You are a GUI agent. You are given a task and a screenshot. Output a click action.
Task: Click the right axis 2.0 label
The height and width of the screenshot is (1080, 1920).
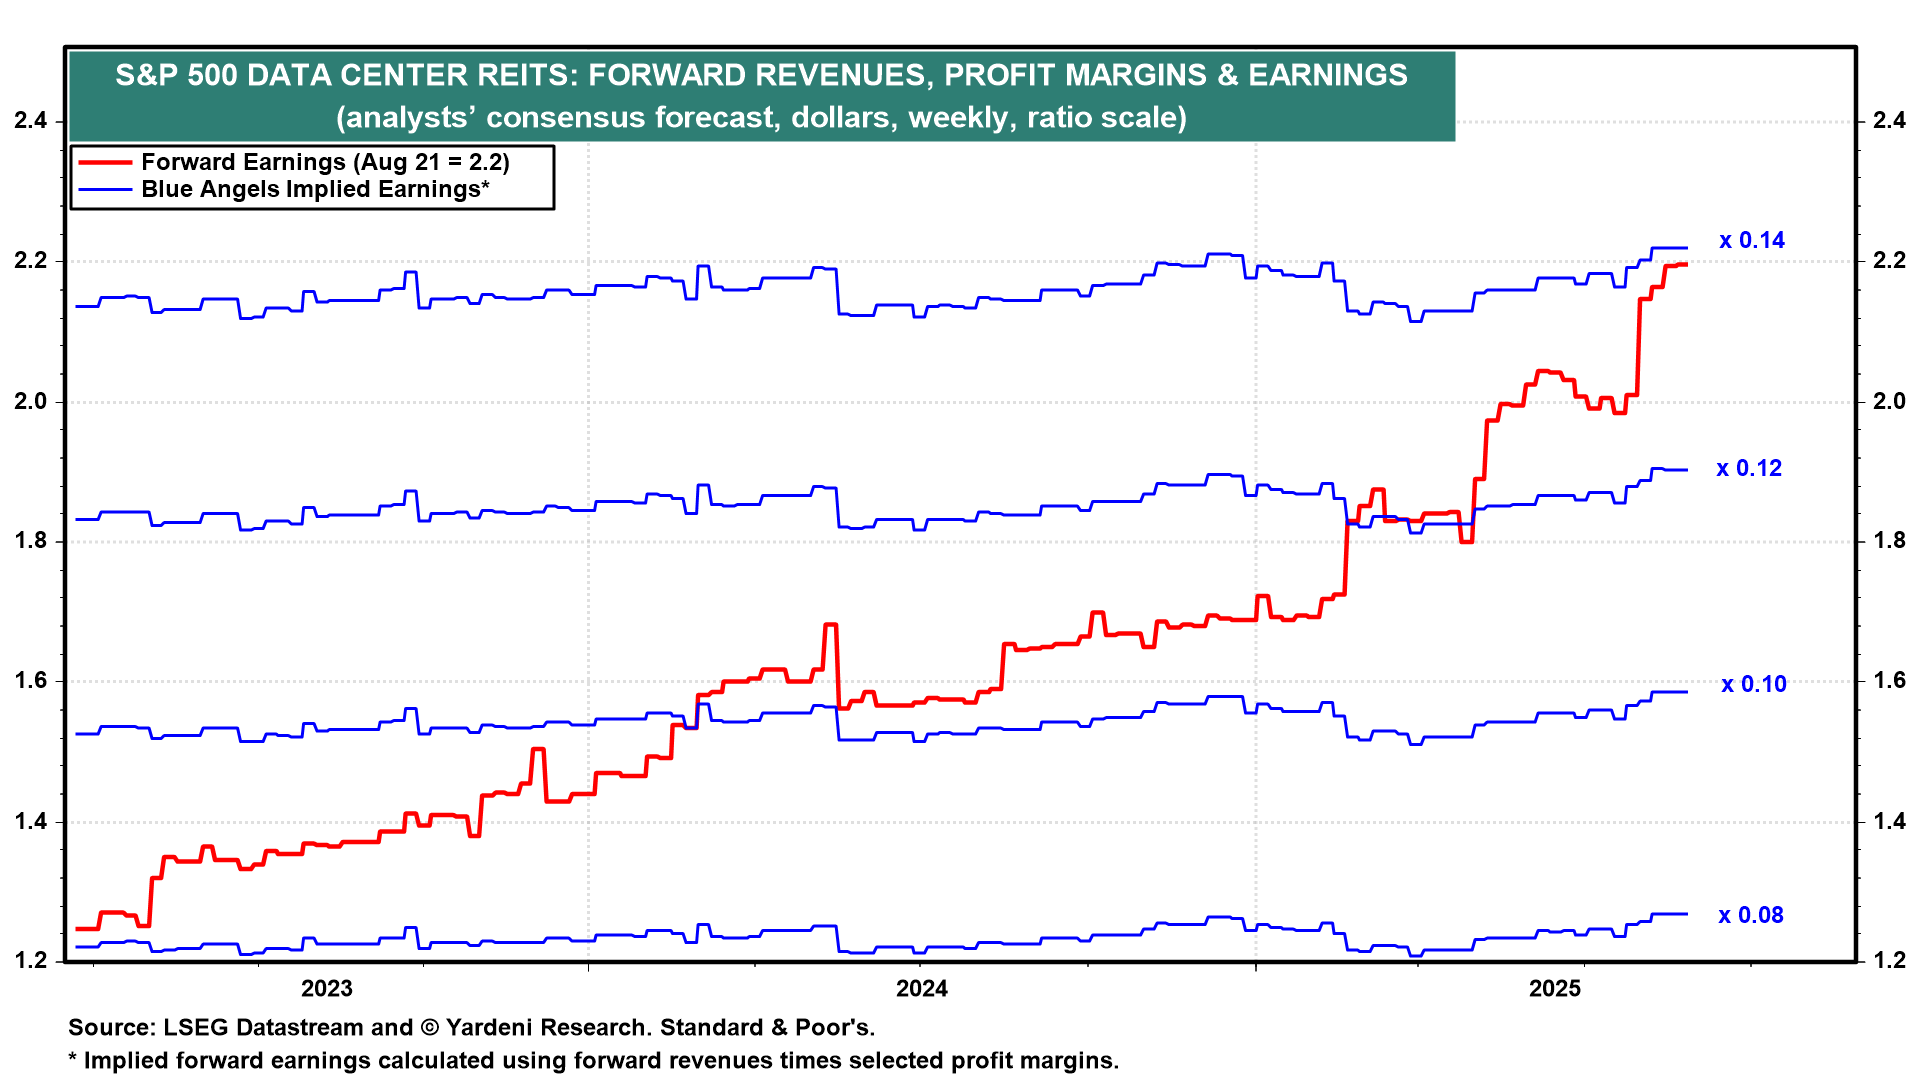1889,401
